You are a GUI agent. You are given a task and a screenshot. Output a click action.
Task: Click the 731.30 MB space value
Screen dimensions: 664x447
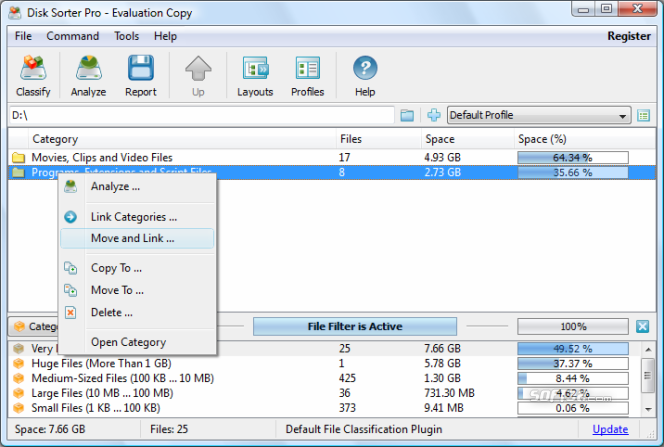tap(449, 393)
